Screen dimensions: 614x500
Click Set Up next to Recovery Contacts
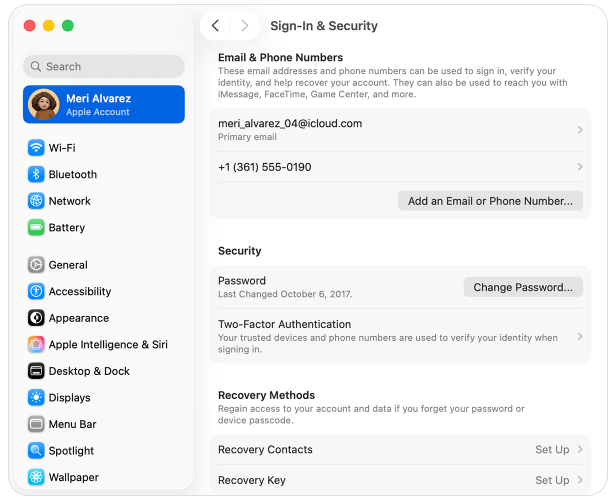point(552,449)
